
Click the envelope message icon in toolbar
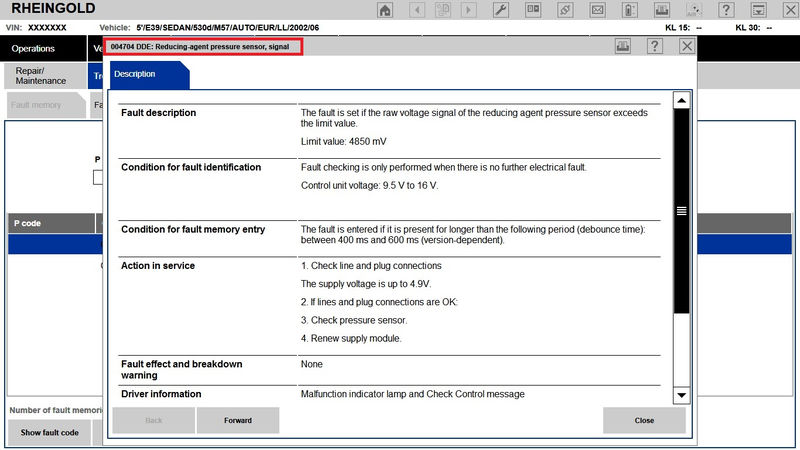click(598, 10)
